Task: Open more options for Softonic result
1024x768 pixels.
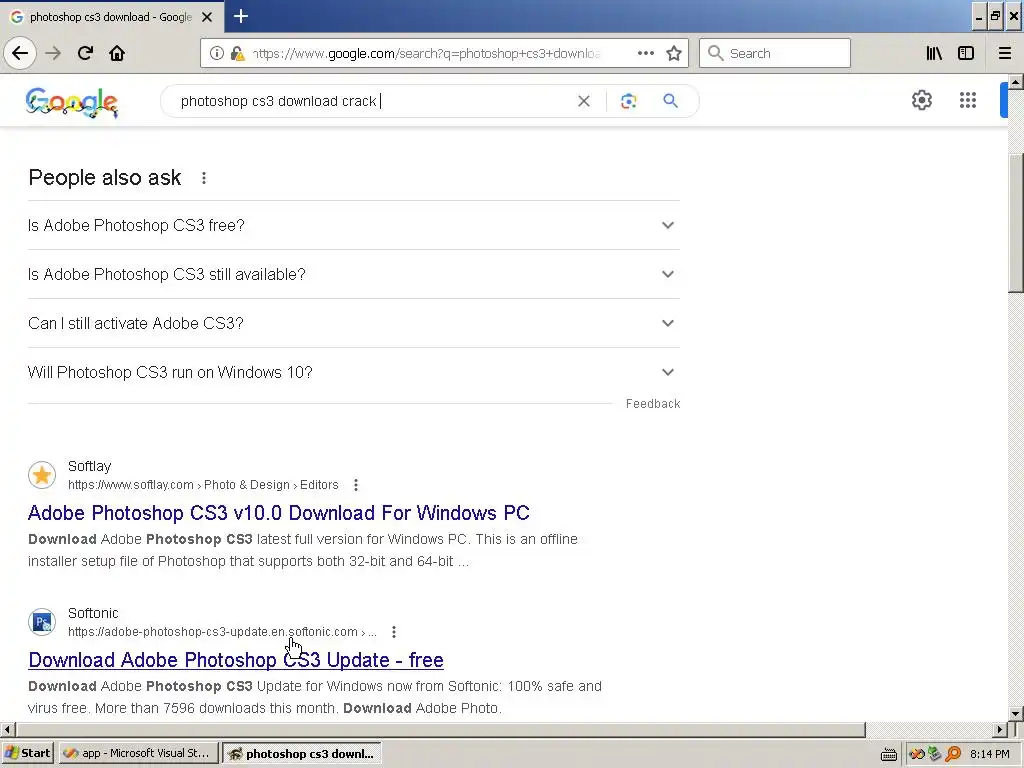Action: coord(394,632)
